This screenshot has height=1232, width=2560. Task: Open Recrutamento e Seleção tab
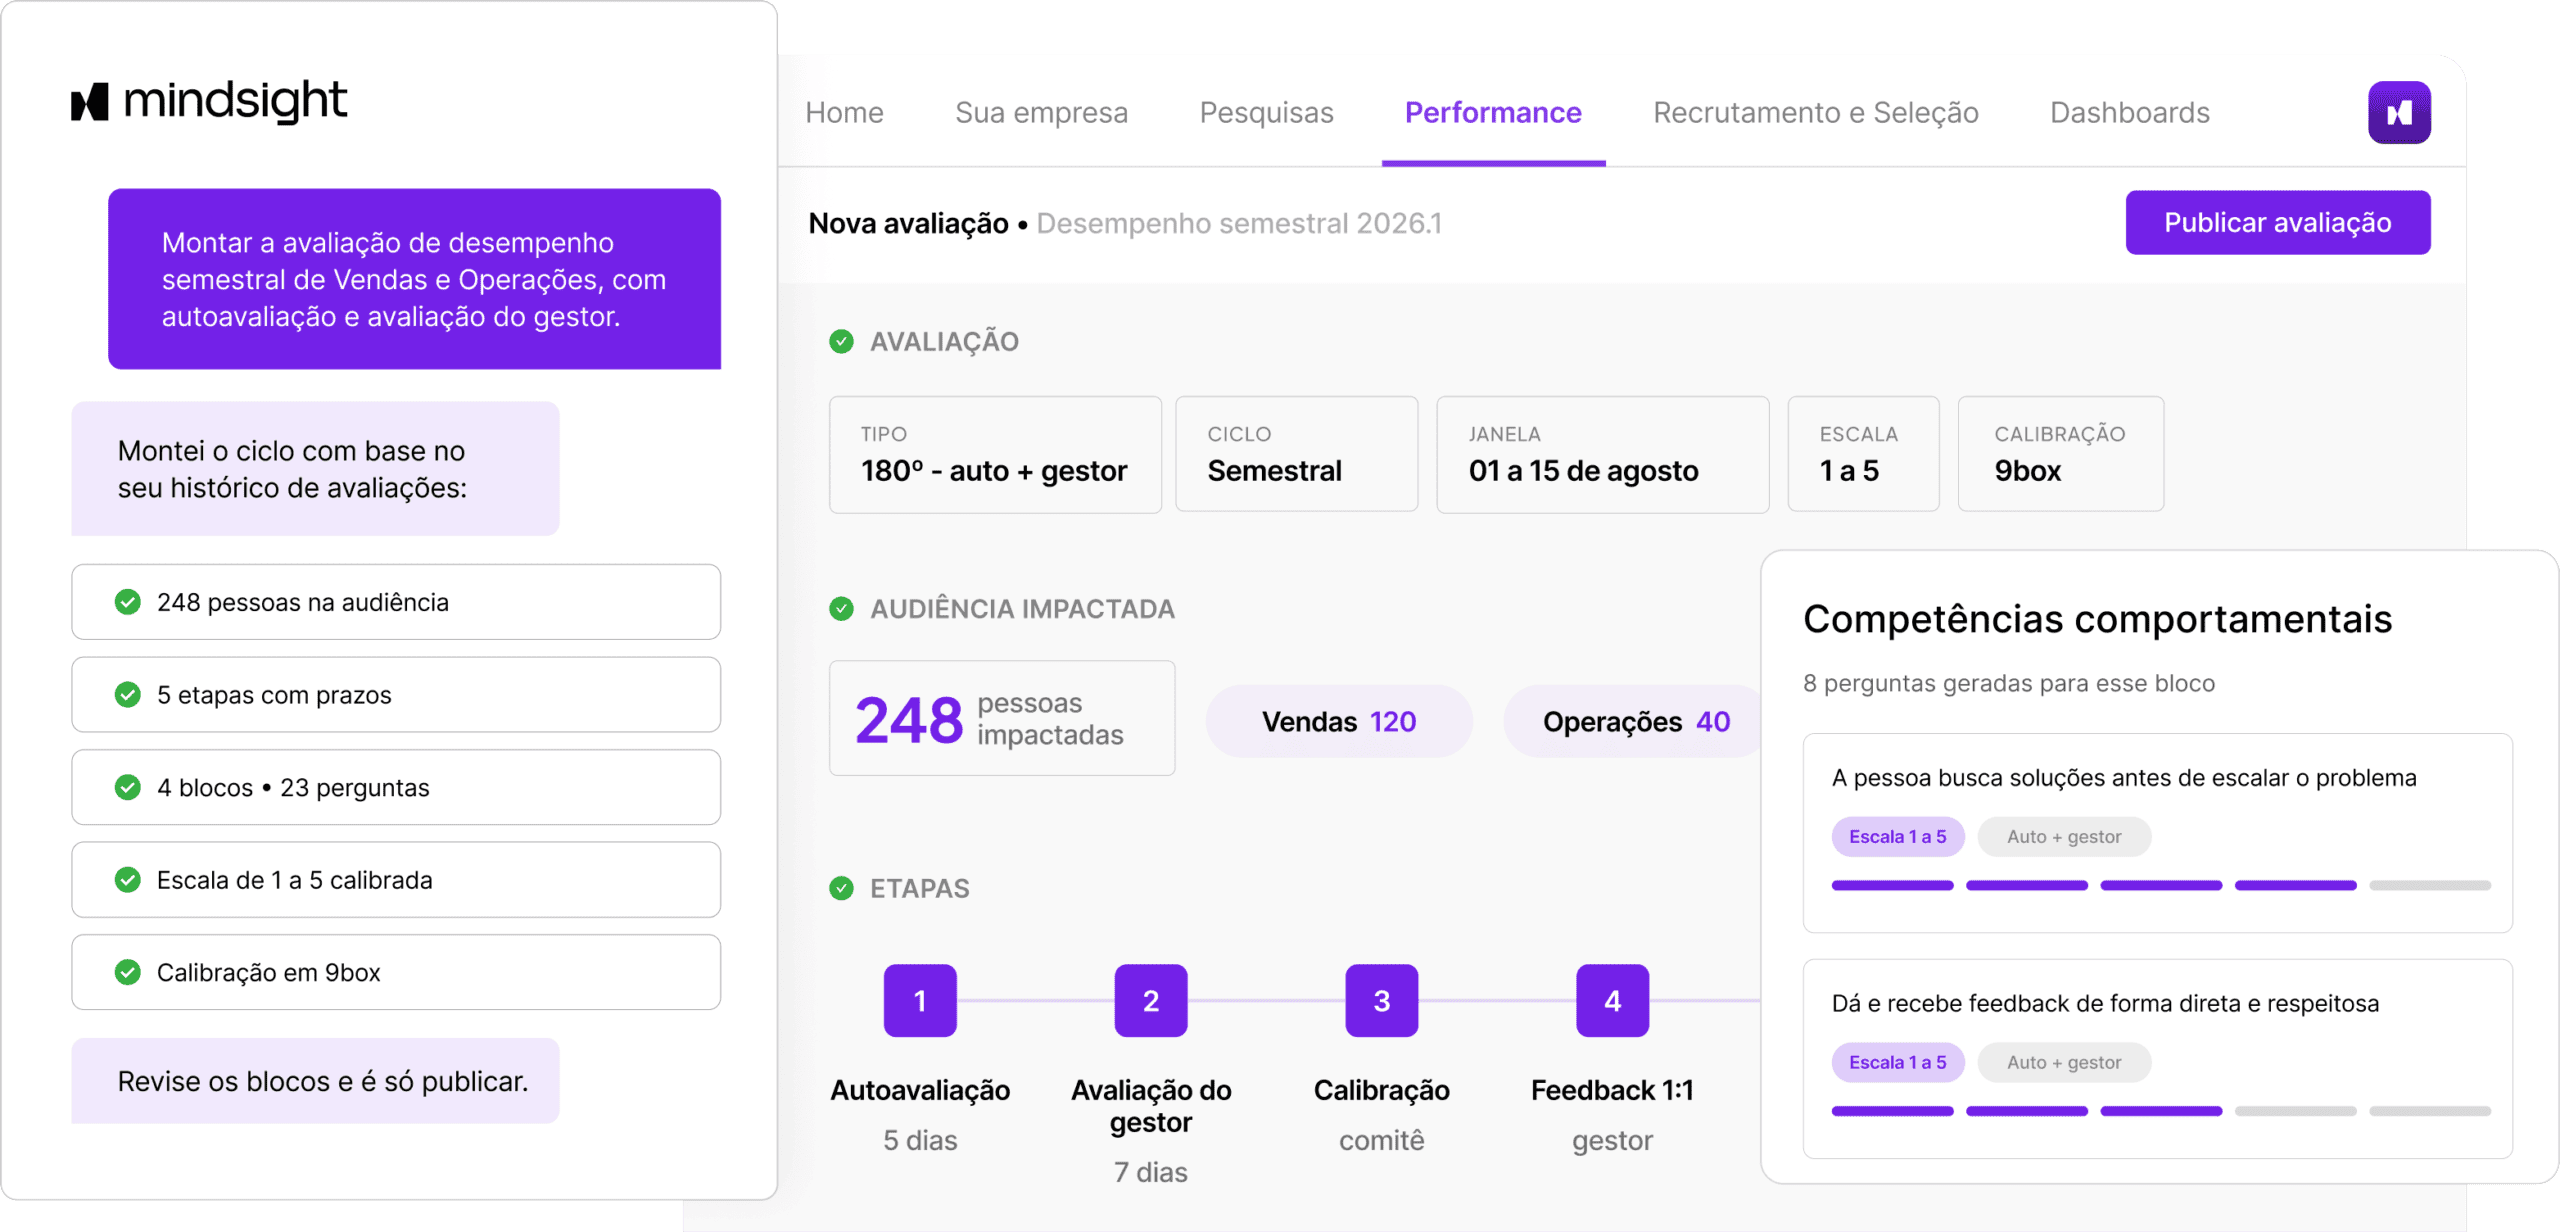point(1815,113)
